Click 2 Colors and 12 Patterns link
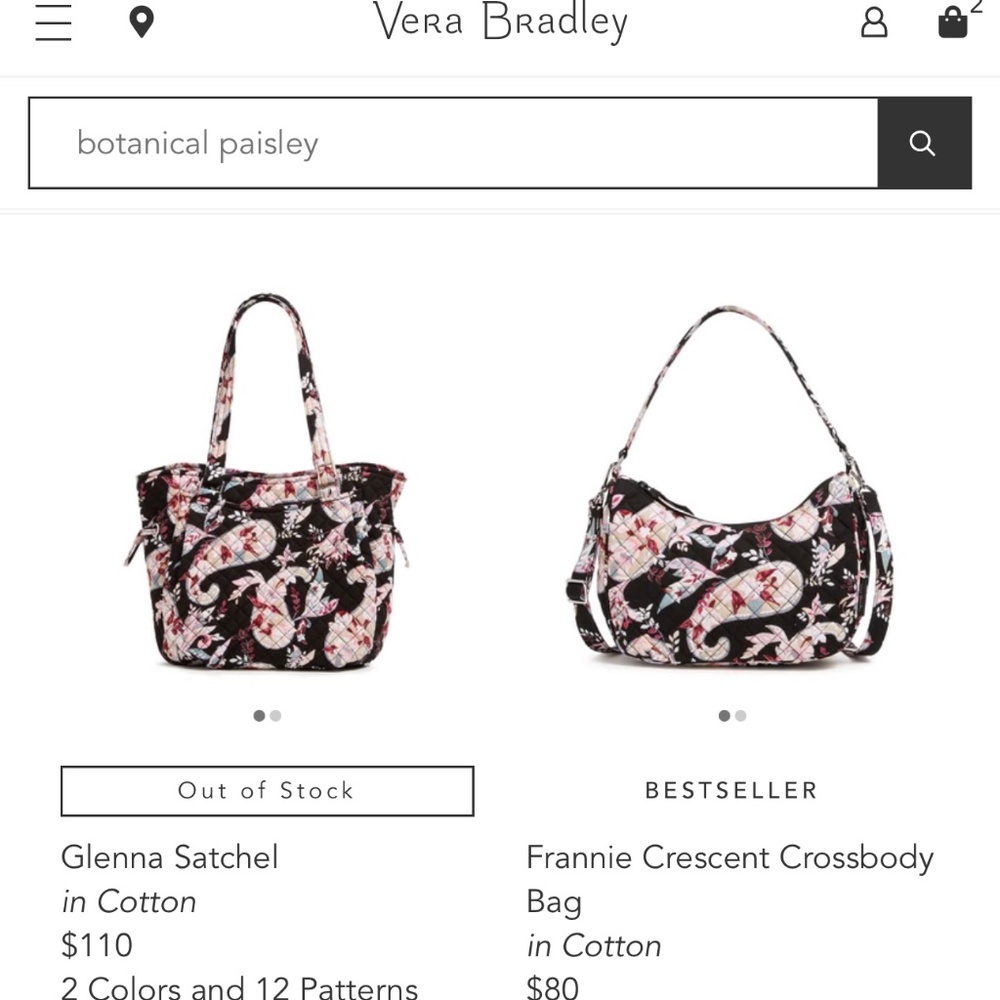 tap(239, 988)
